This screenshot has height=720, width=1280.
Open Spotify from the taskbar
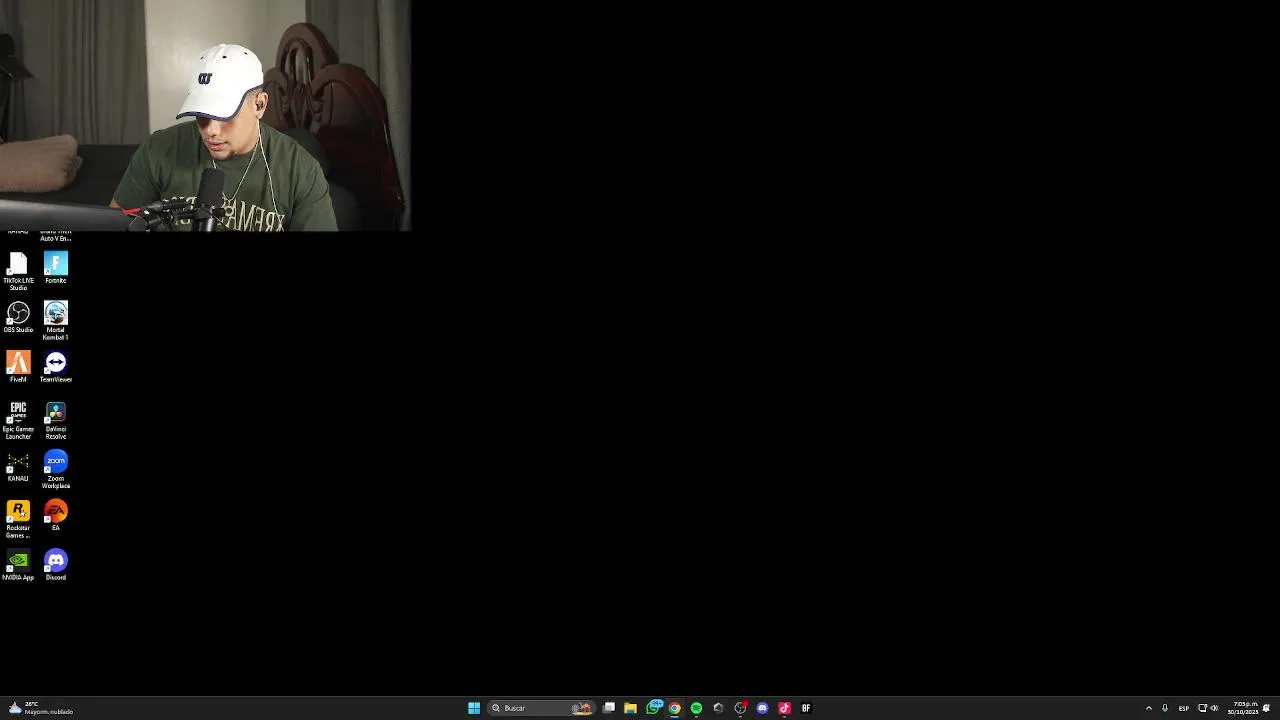(x=697, y=708)
